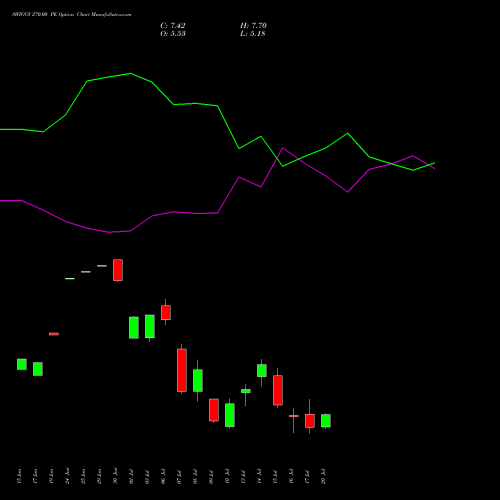500x500 pixels.
Task: Click the '15 Jun' date axis label
Action: [19, 476]
